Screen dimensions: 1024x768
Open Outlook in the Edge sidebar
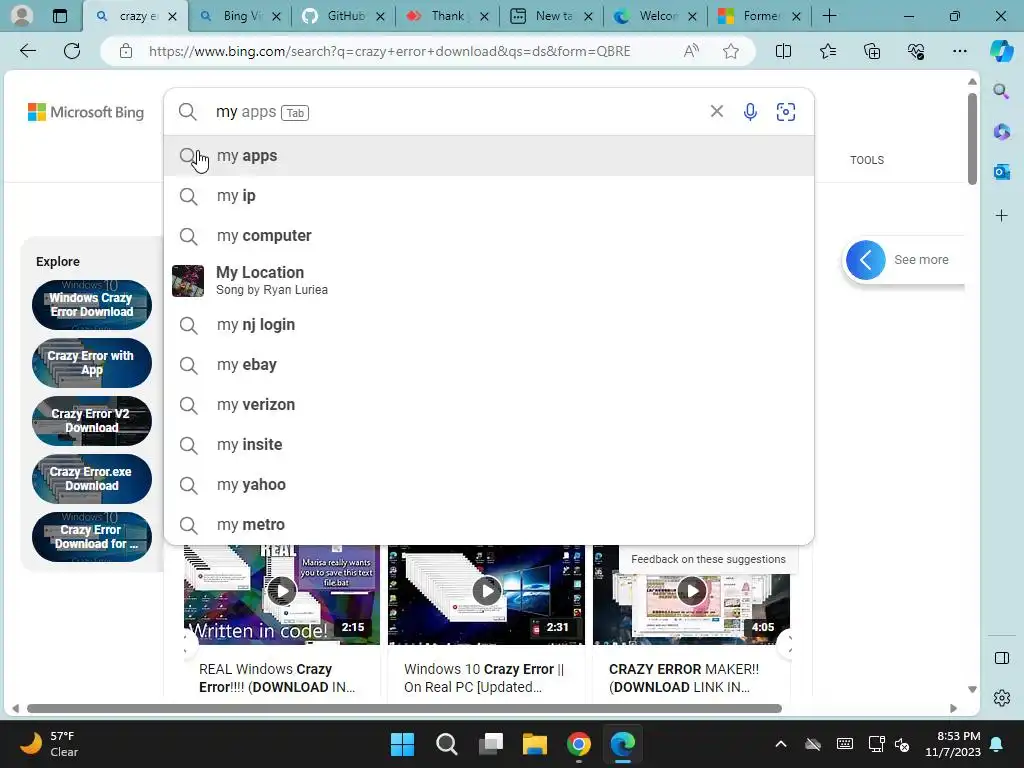1001,172
